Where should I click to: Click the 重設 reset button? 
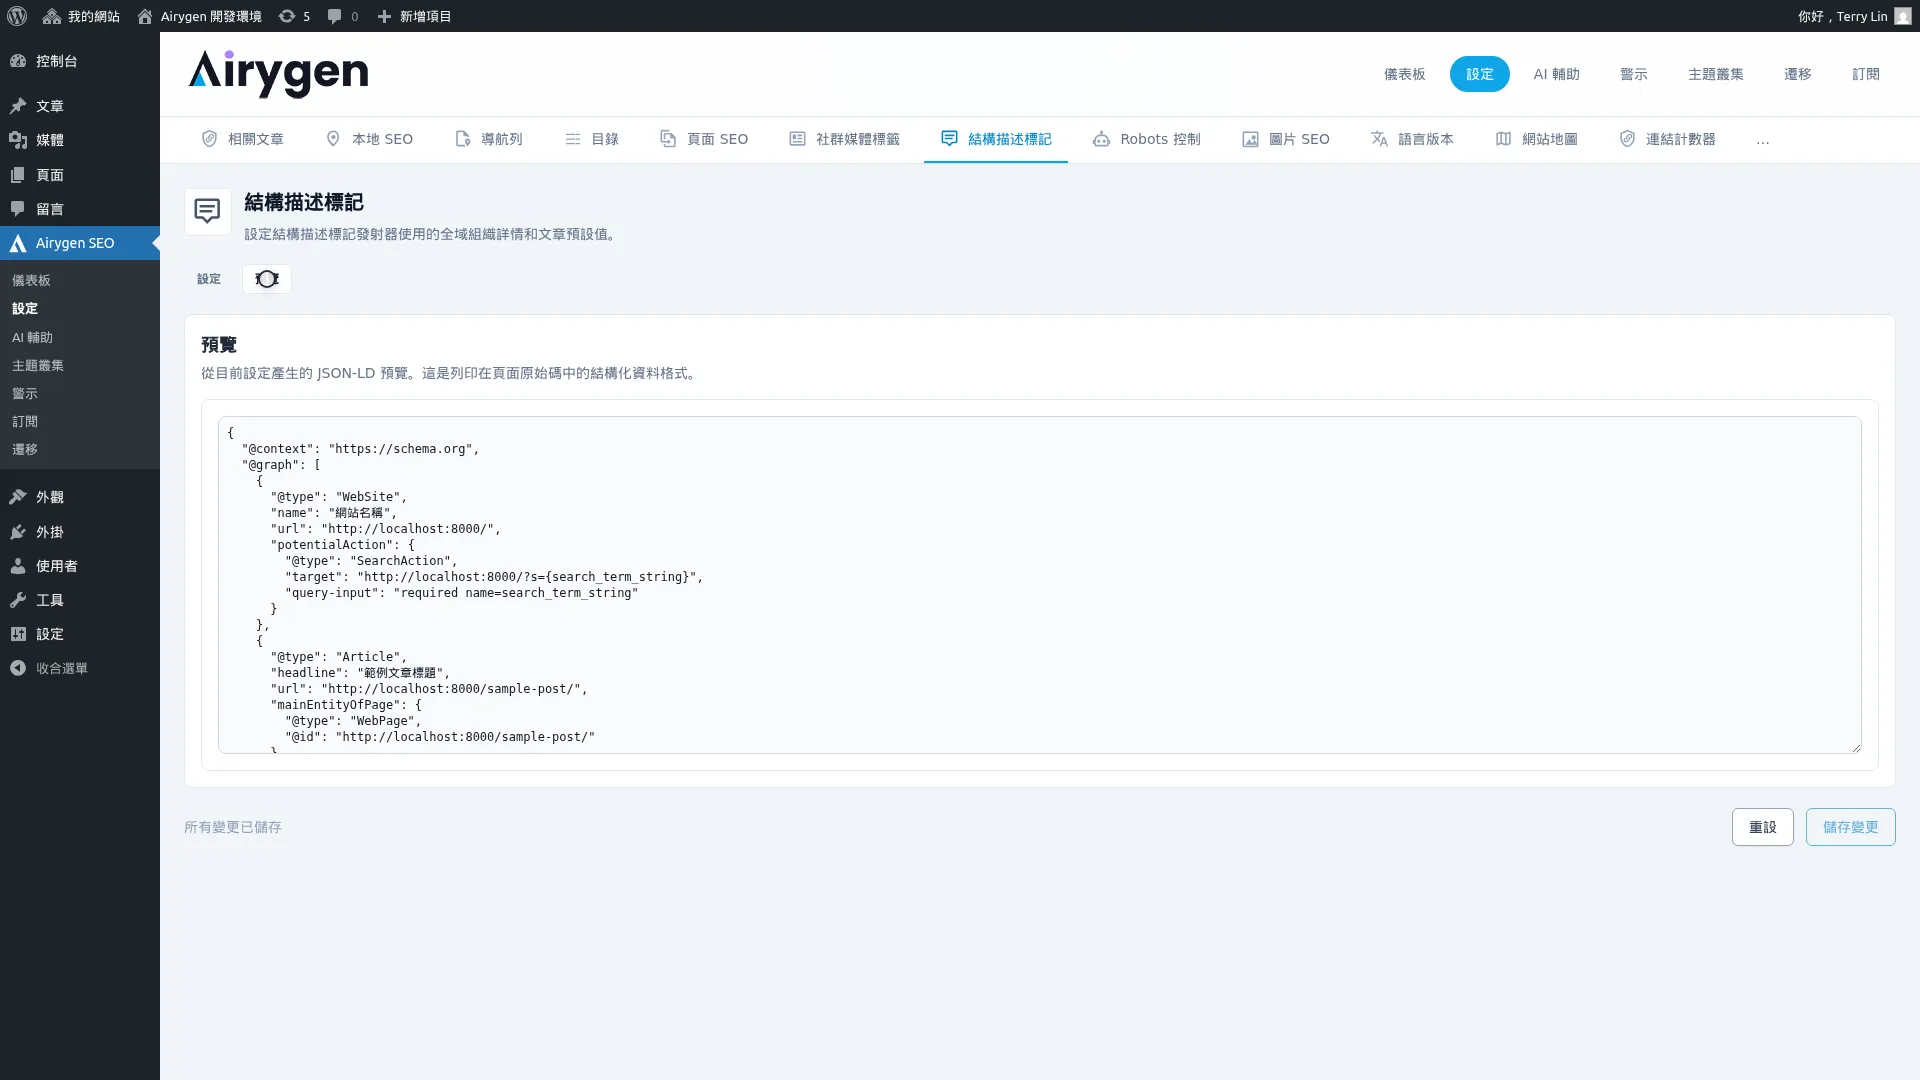click(x=1763, y=827)
